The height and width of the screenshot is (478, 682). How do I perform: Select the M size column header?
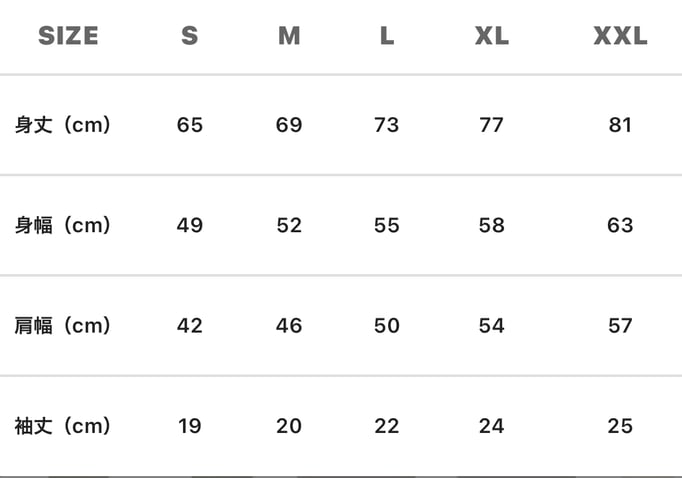pos(289,37)
